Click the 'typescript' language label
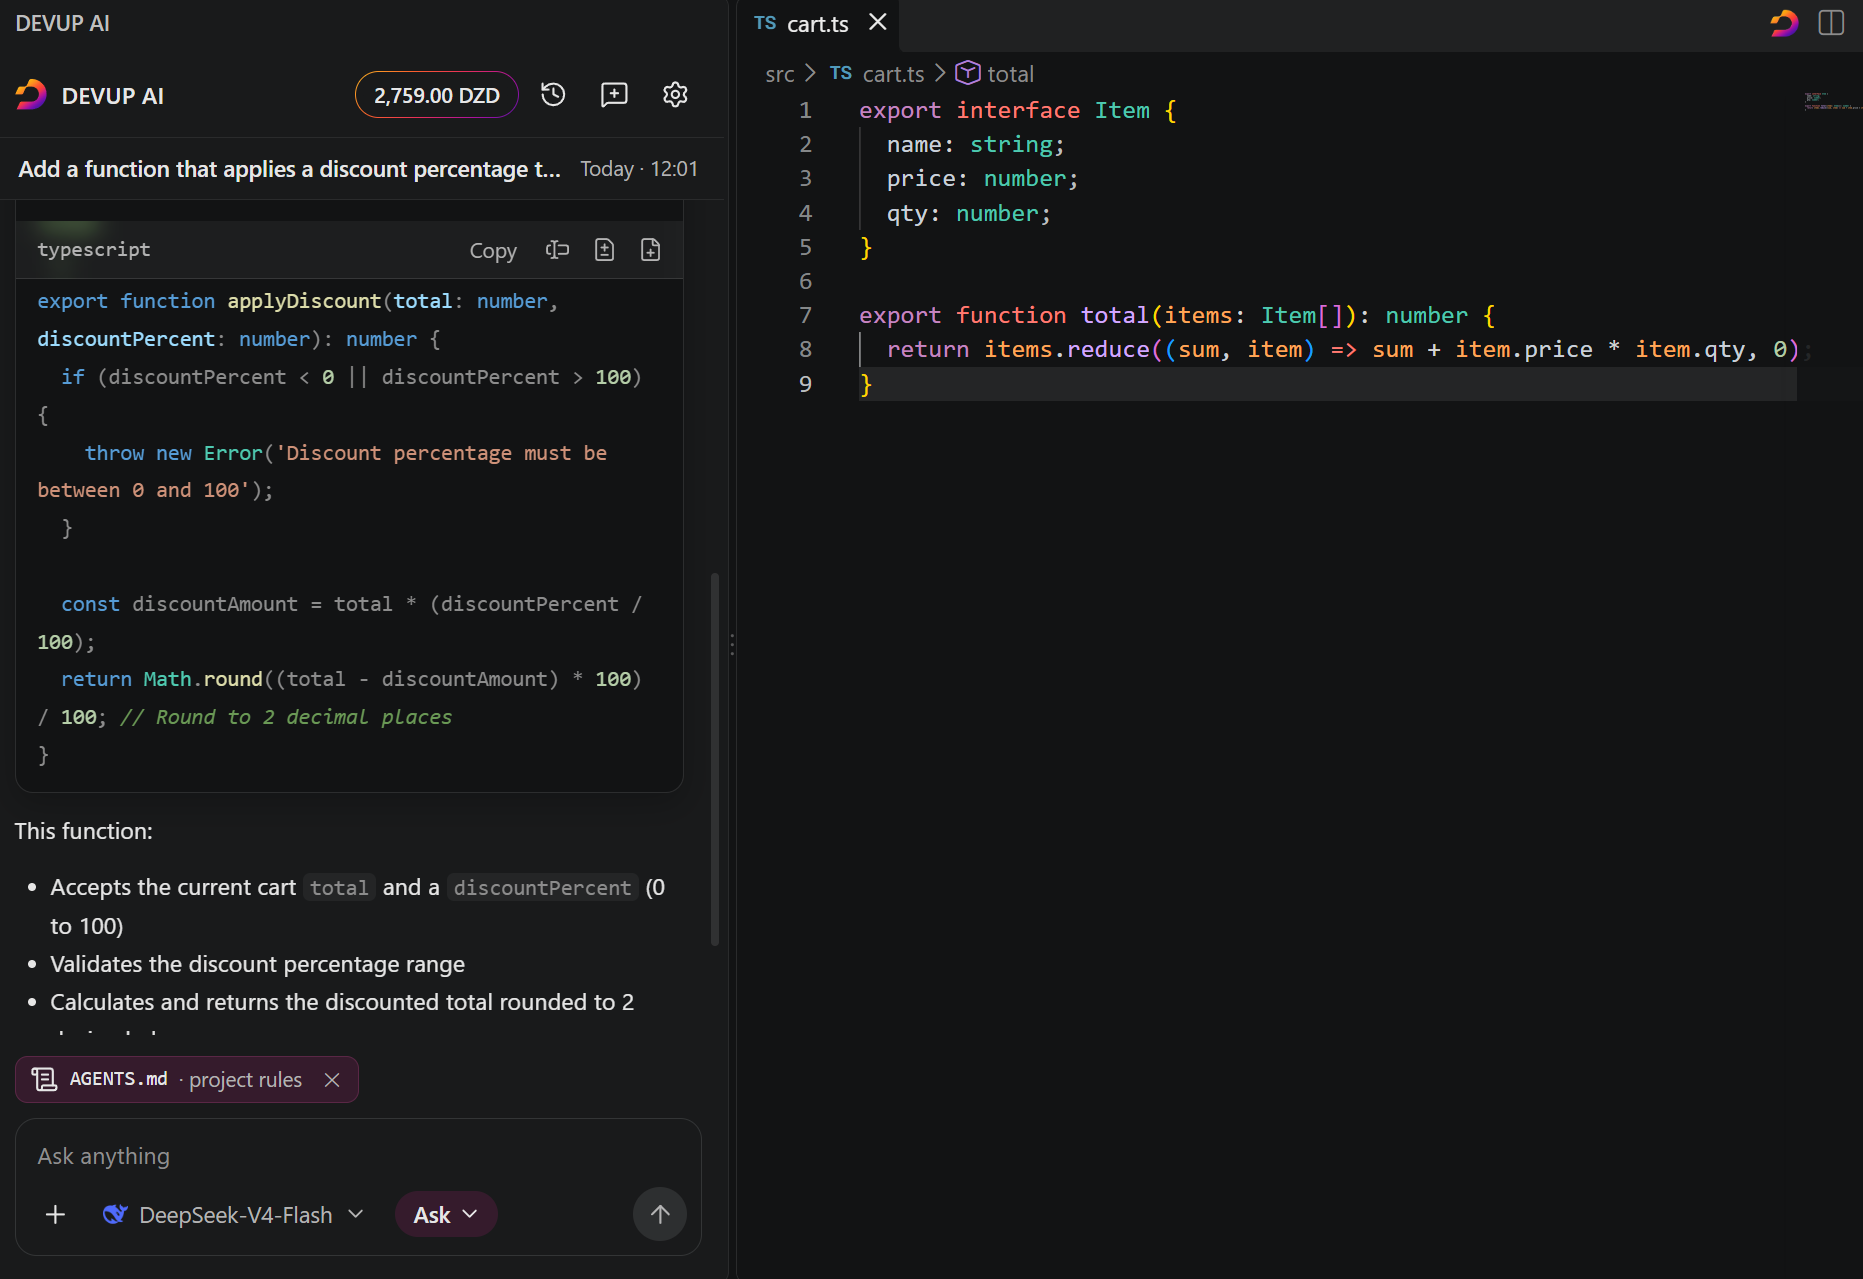The image size is (1863, 1279). 94,250
